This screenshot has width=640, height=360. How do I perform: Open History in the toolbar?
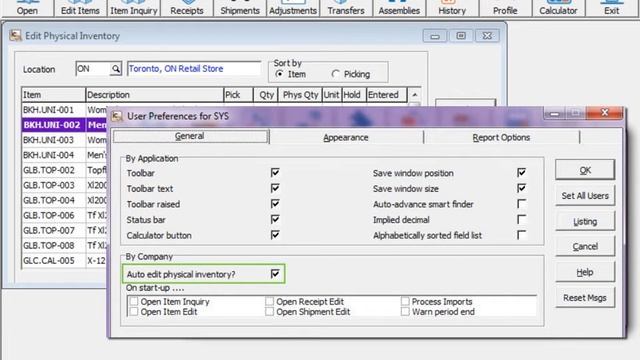click(x=452, y=8)
